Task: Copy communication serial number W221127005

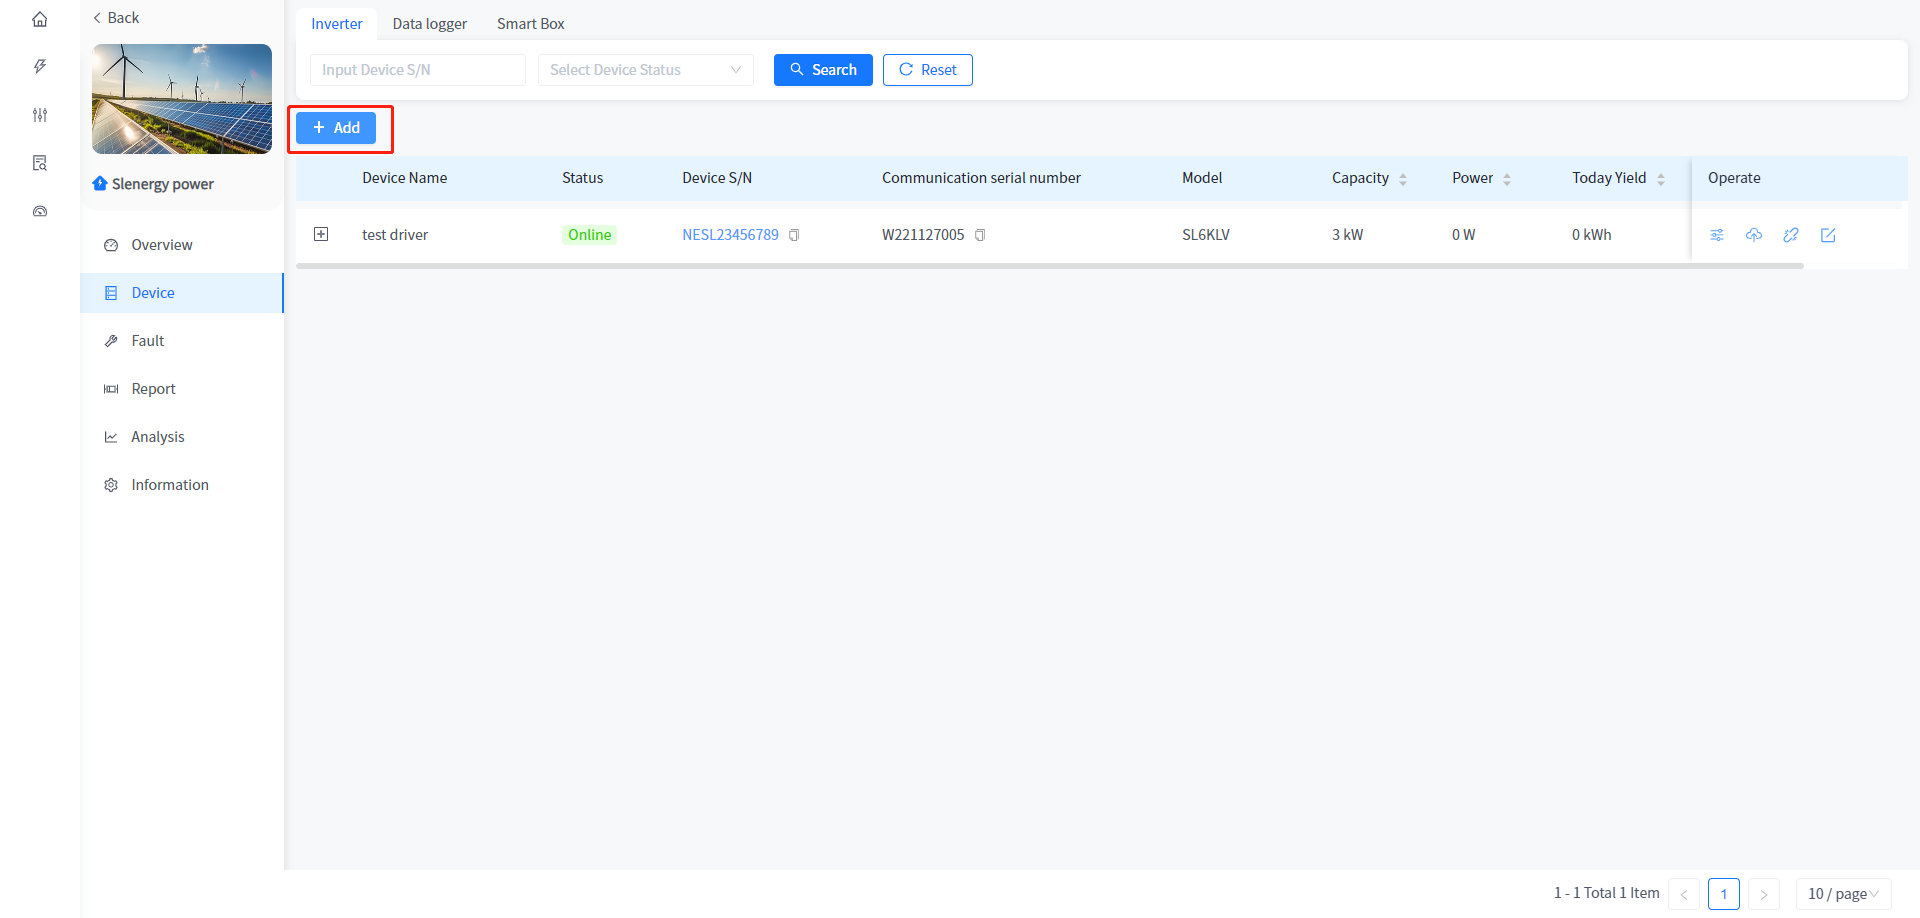Action: pyautogui.click(x=980, y=235)
